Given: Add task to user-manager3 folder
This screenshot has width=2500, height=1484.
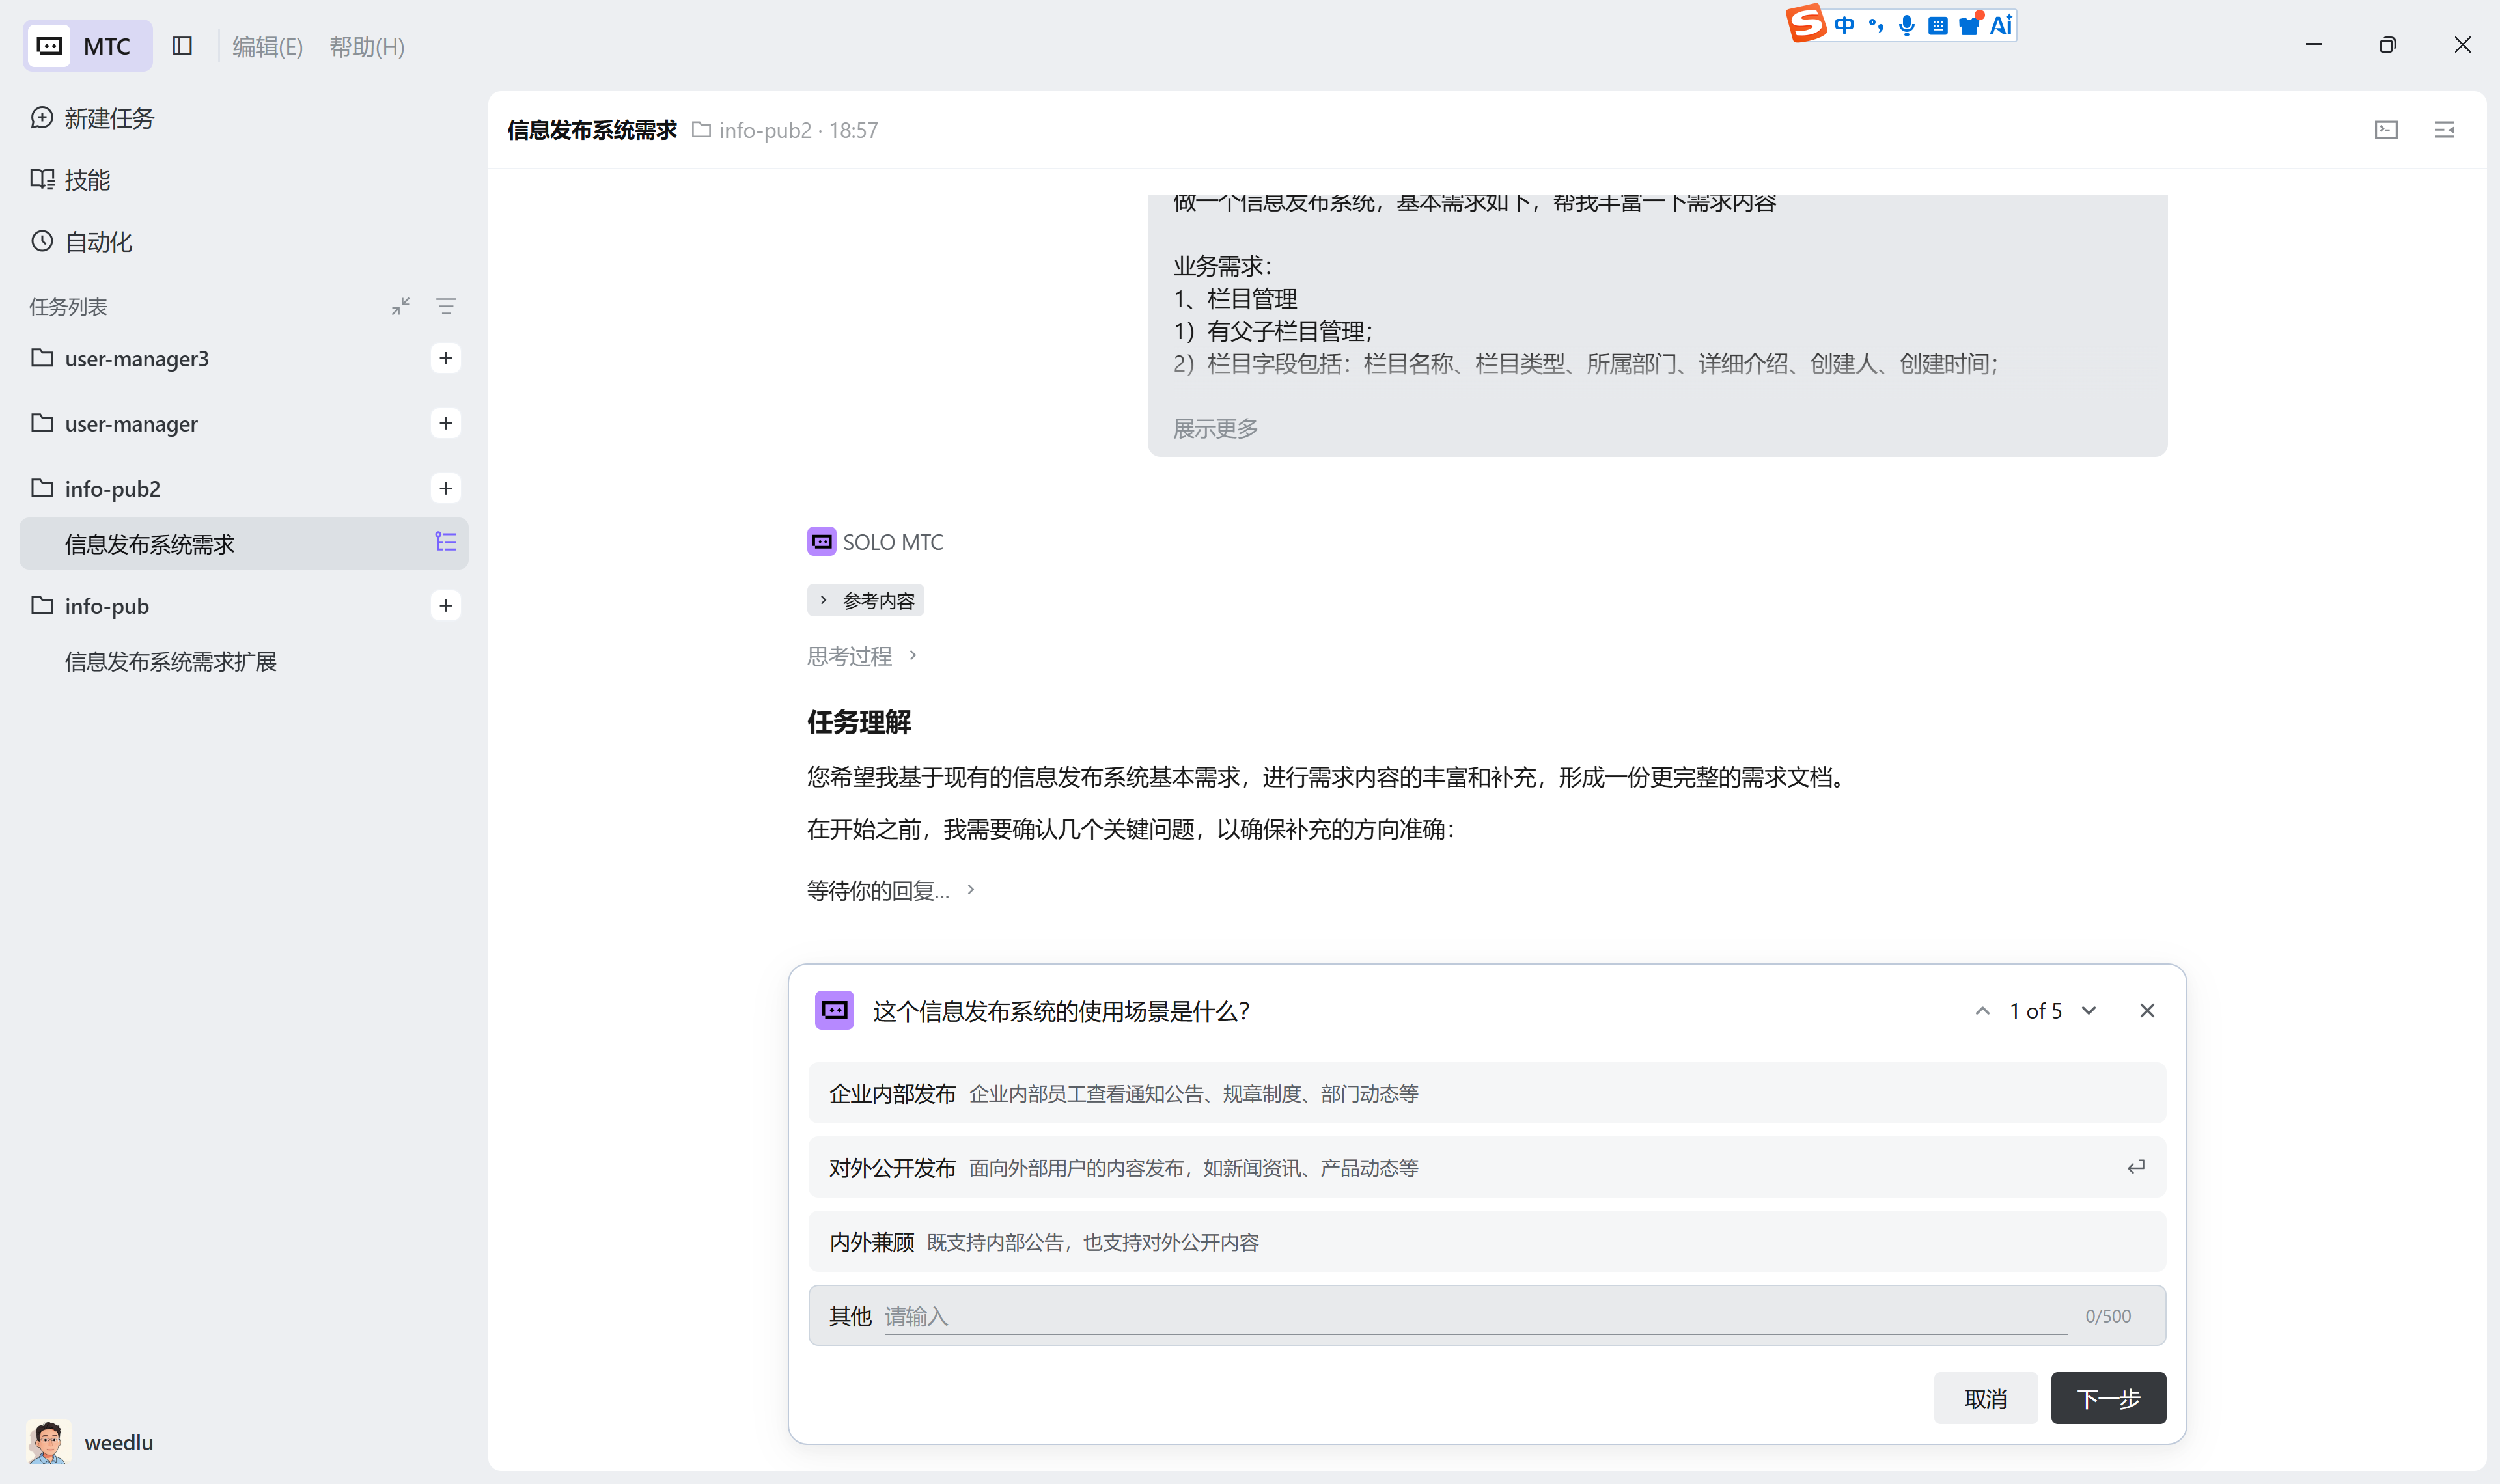Looking at the screenshot, I should click(x=446, y=358).
